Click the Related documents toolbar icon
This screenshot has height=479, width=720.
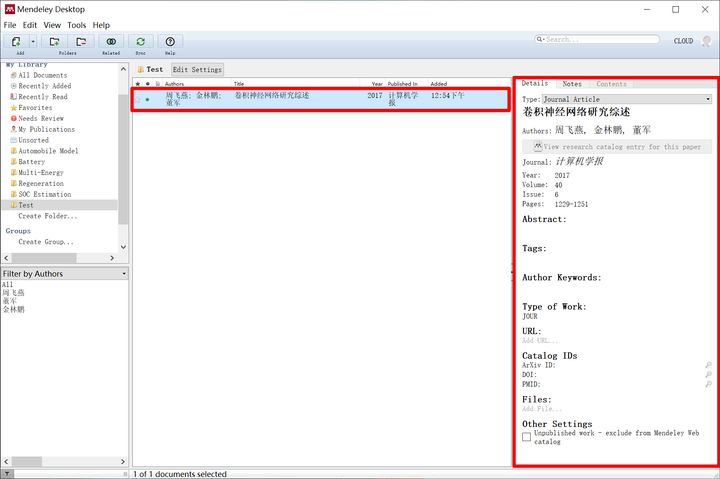[111, 42]
